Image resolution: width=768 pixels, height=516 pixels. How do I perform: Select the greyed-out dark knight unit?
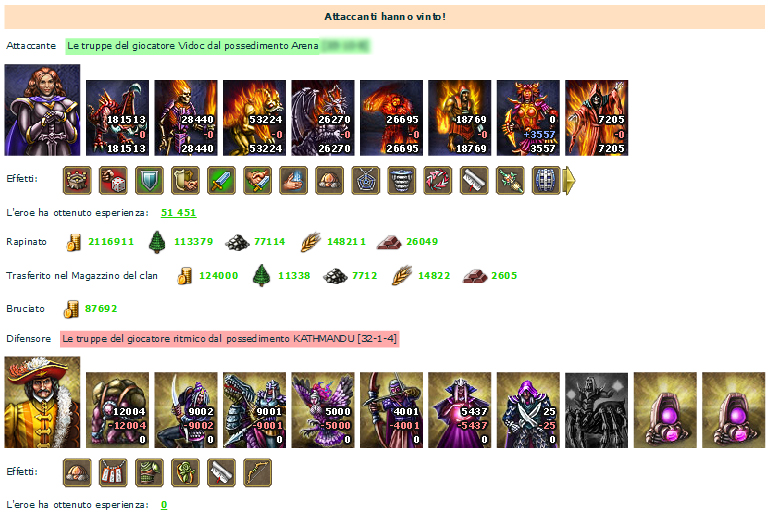(597, 410)
